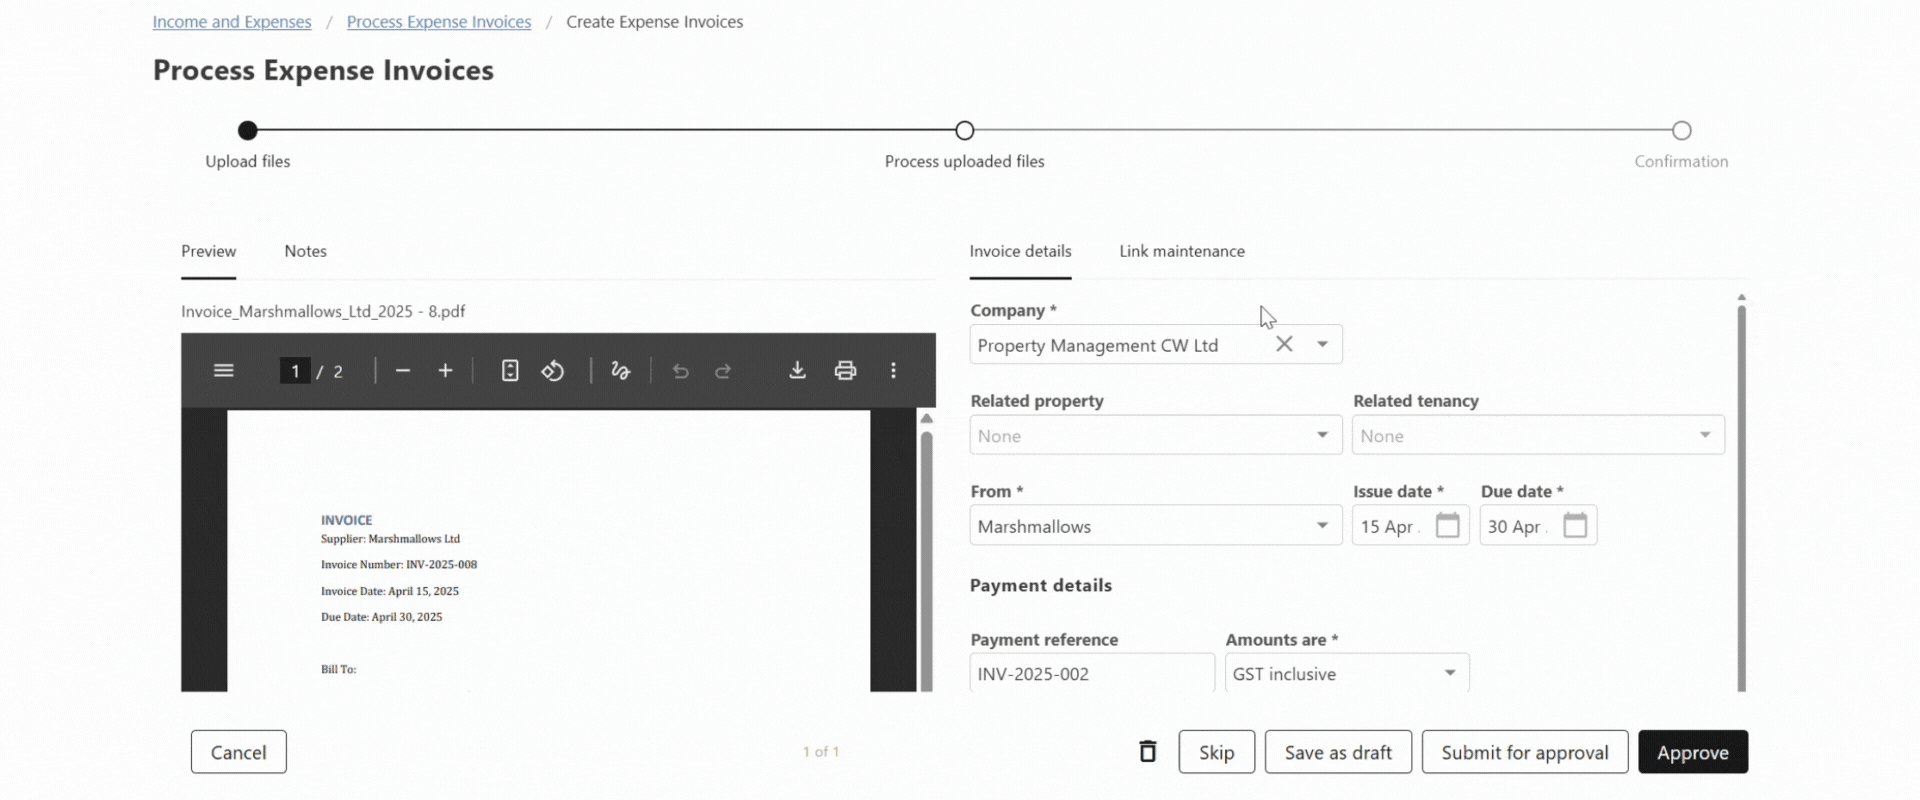Click the fit to page icon
This screenshot has height=800, width=1920.
coord(510,371)
